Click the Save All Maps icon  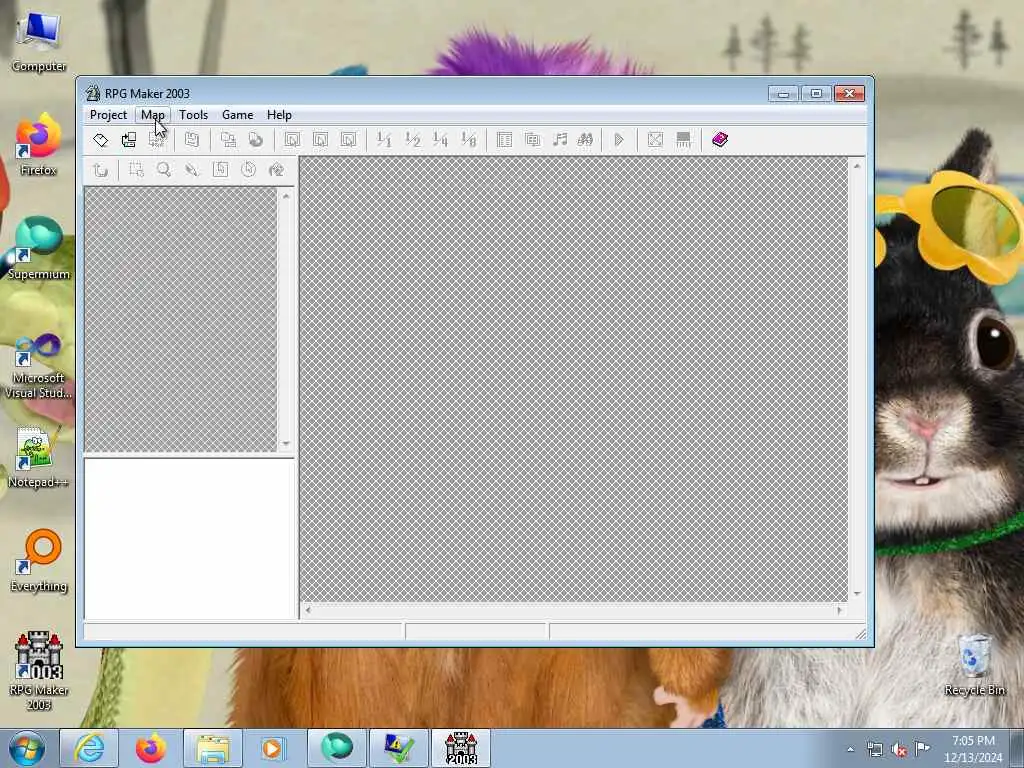click(228, 139)
